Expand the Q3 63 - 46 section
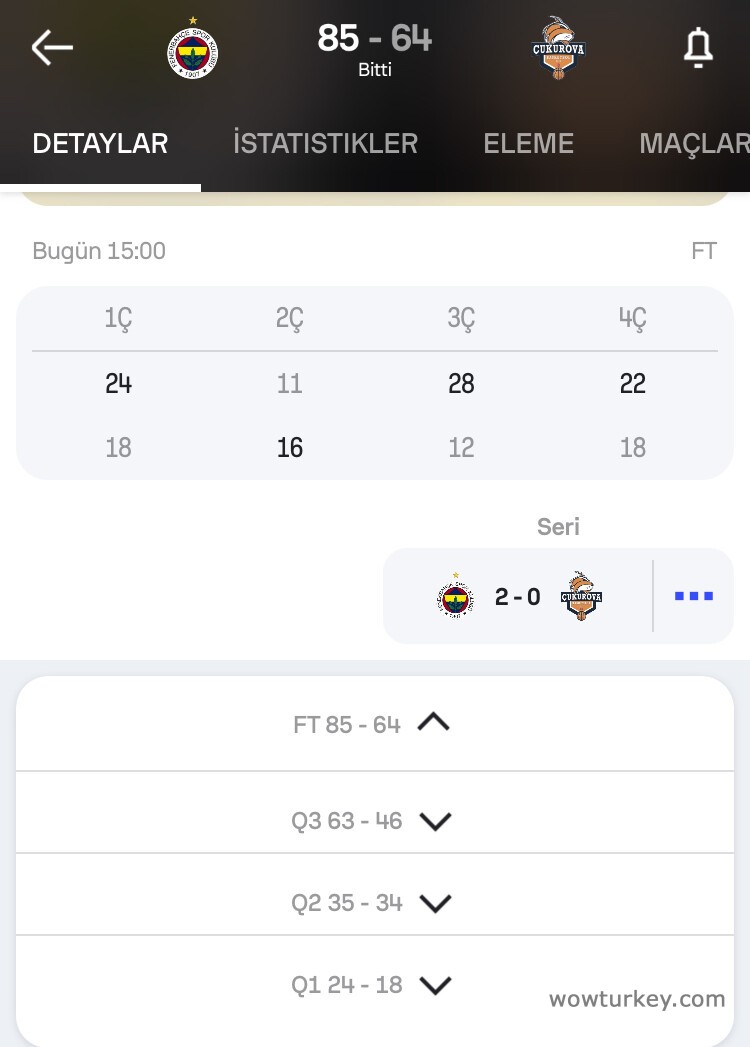This screenshot has width=750, height=1047. (435, 821)
